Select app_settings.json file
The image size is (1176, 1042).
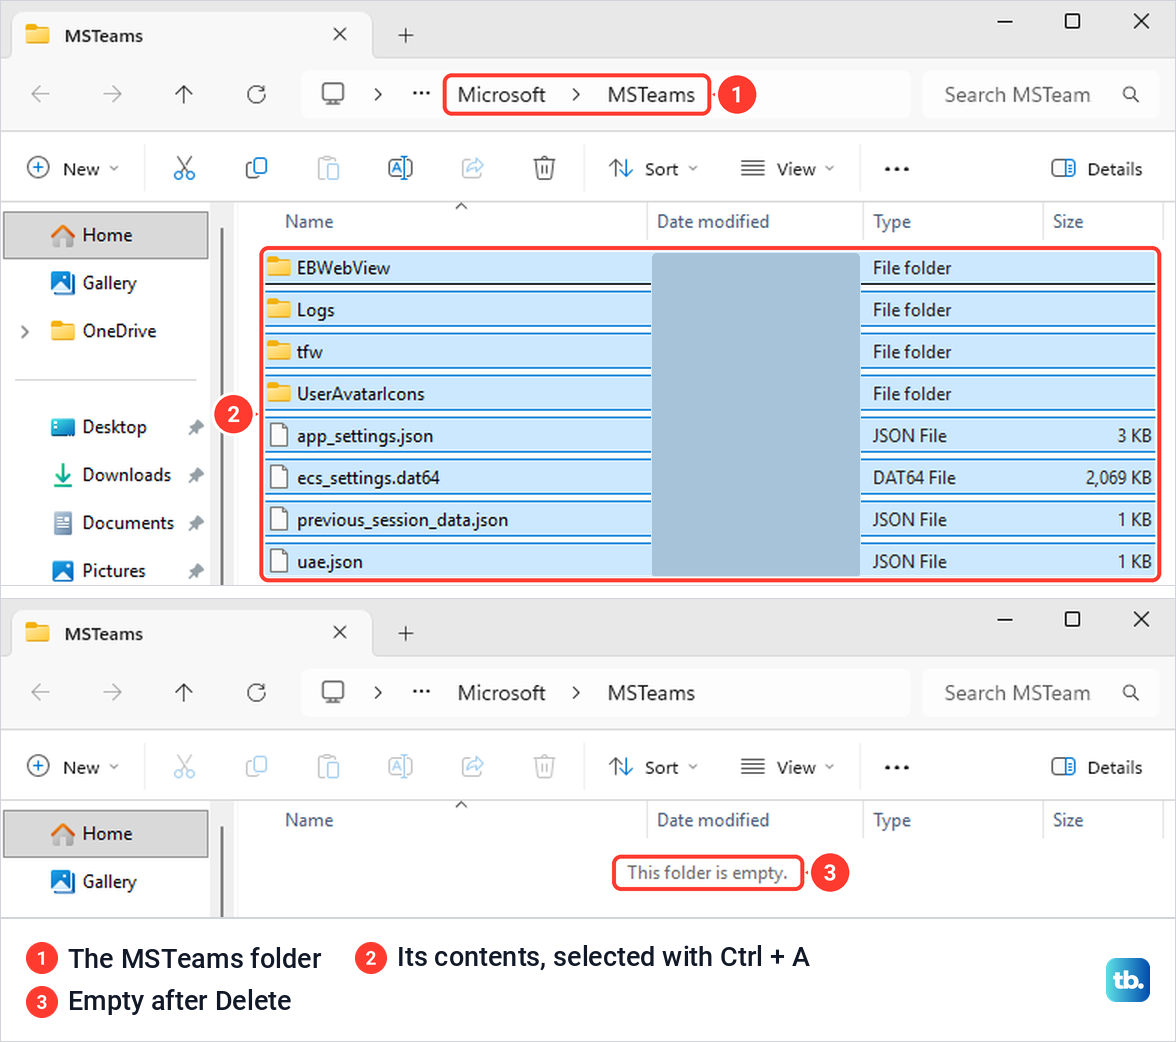(710, 436)
